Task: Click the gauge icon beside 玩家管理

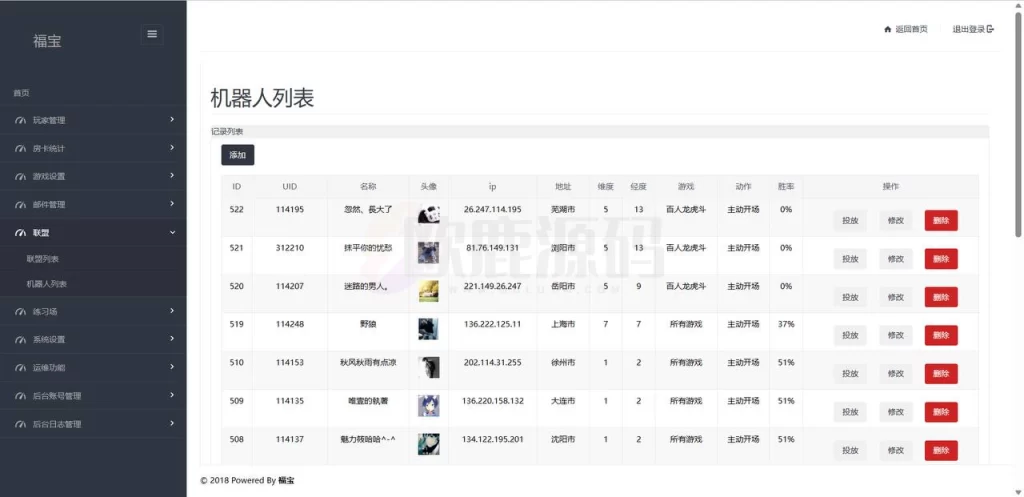Action: [x=21, y=121]
